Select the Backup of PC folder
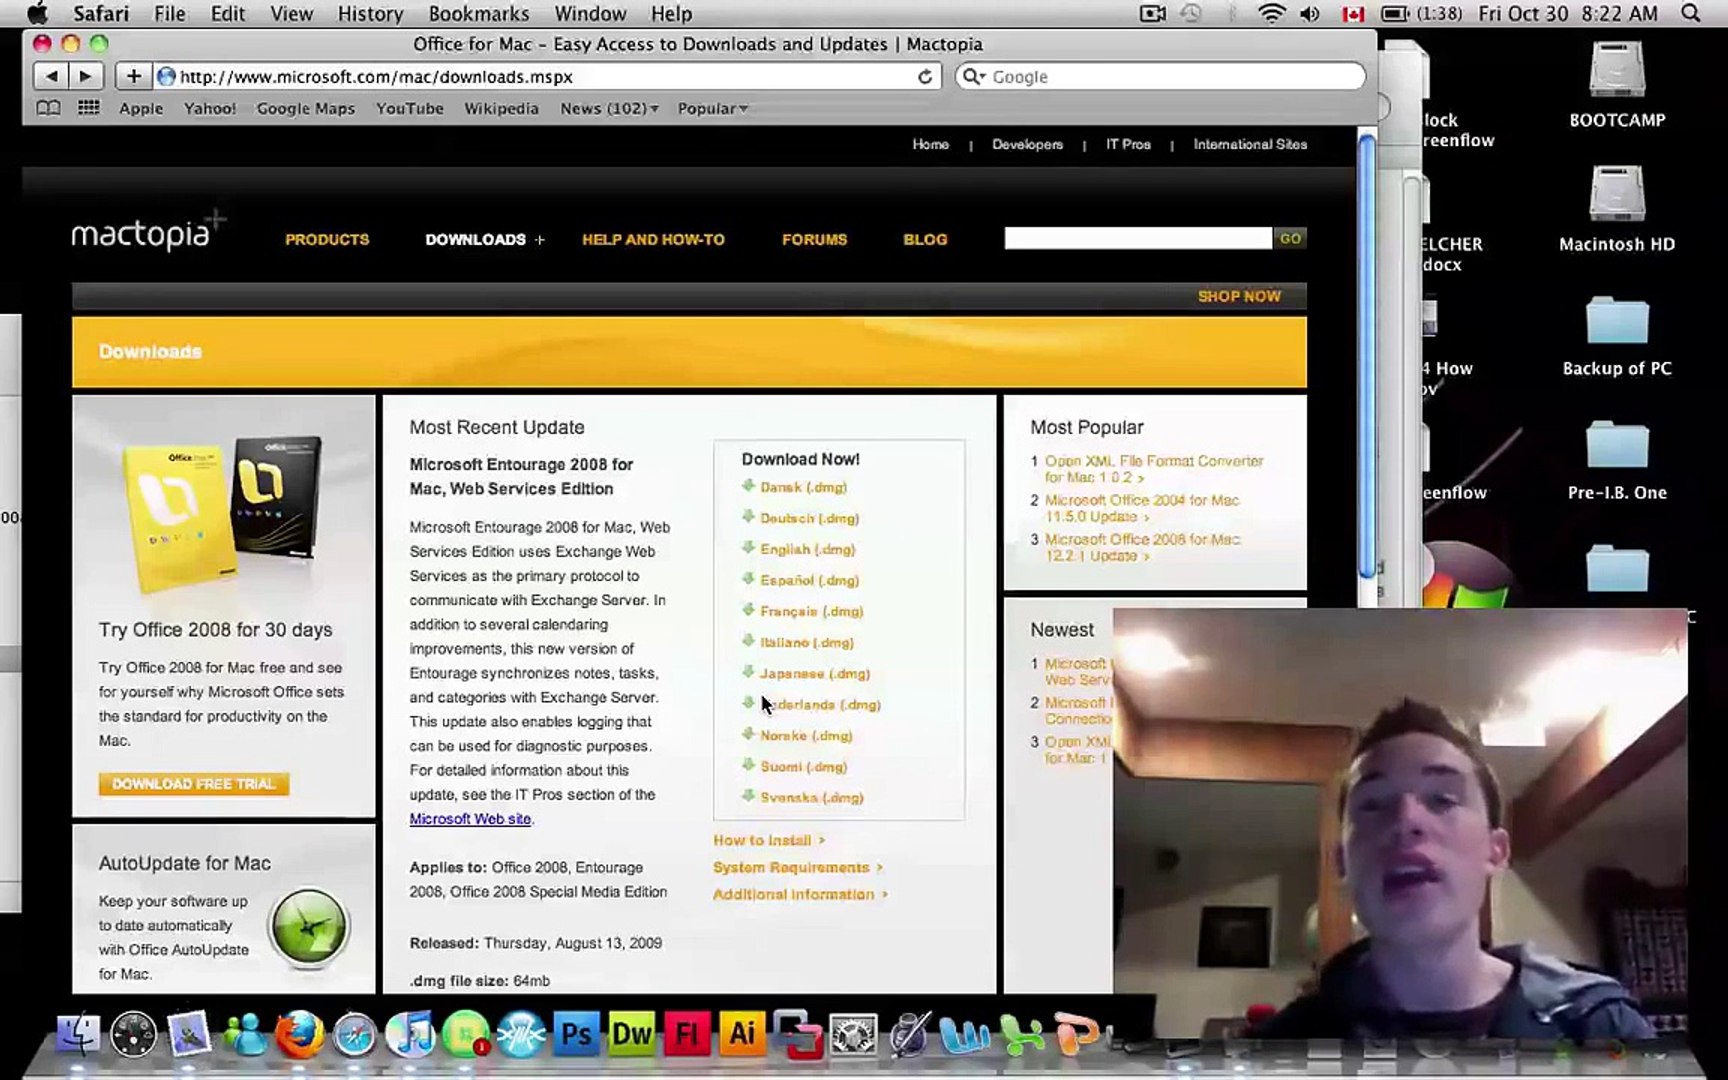 coord(1617,335)
